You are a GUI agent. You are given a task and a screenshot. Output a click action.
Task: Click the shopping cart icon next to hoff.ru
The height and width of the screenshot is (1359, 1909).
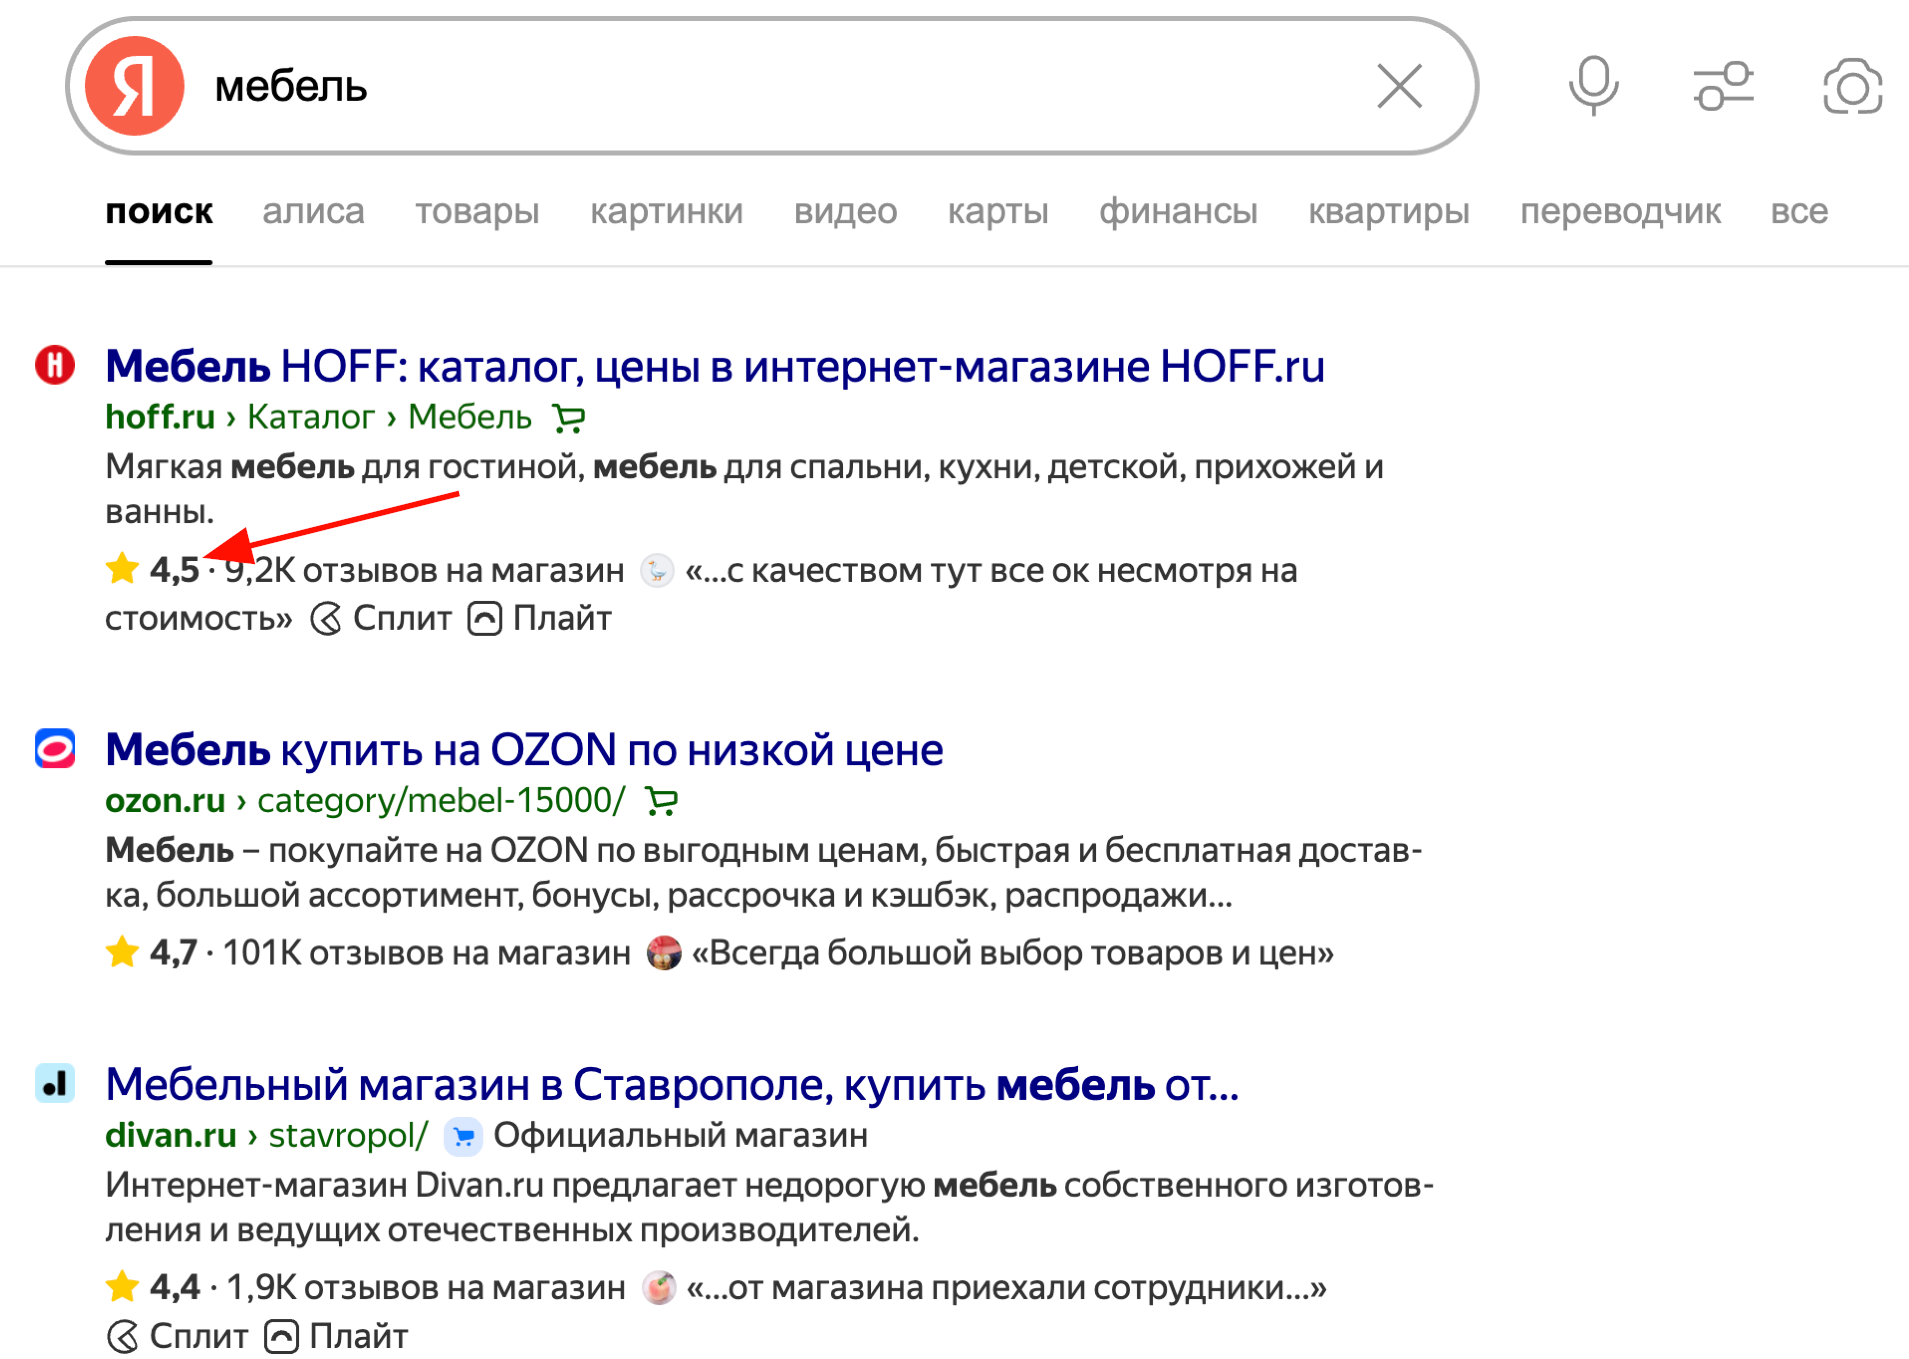(569, 418)
